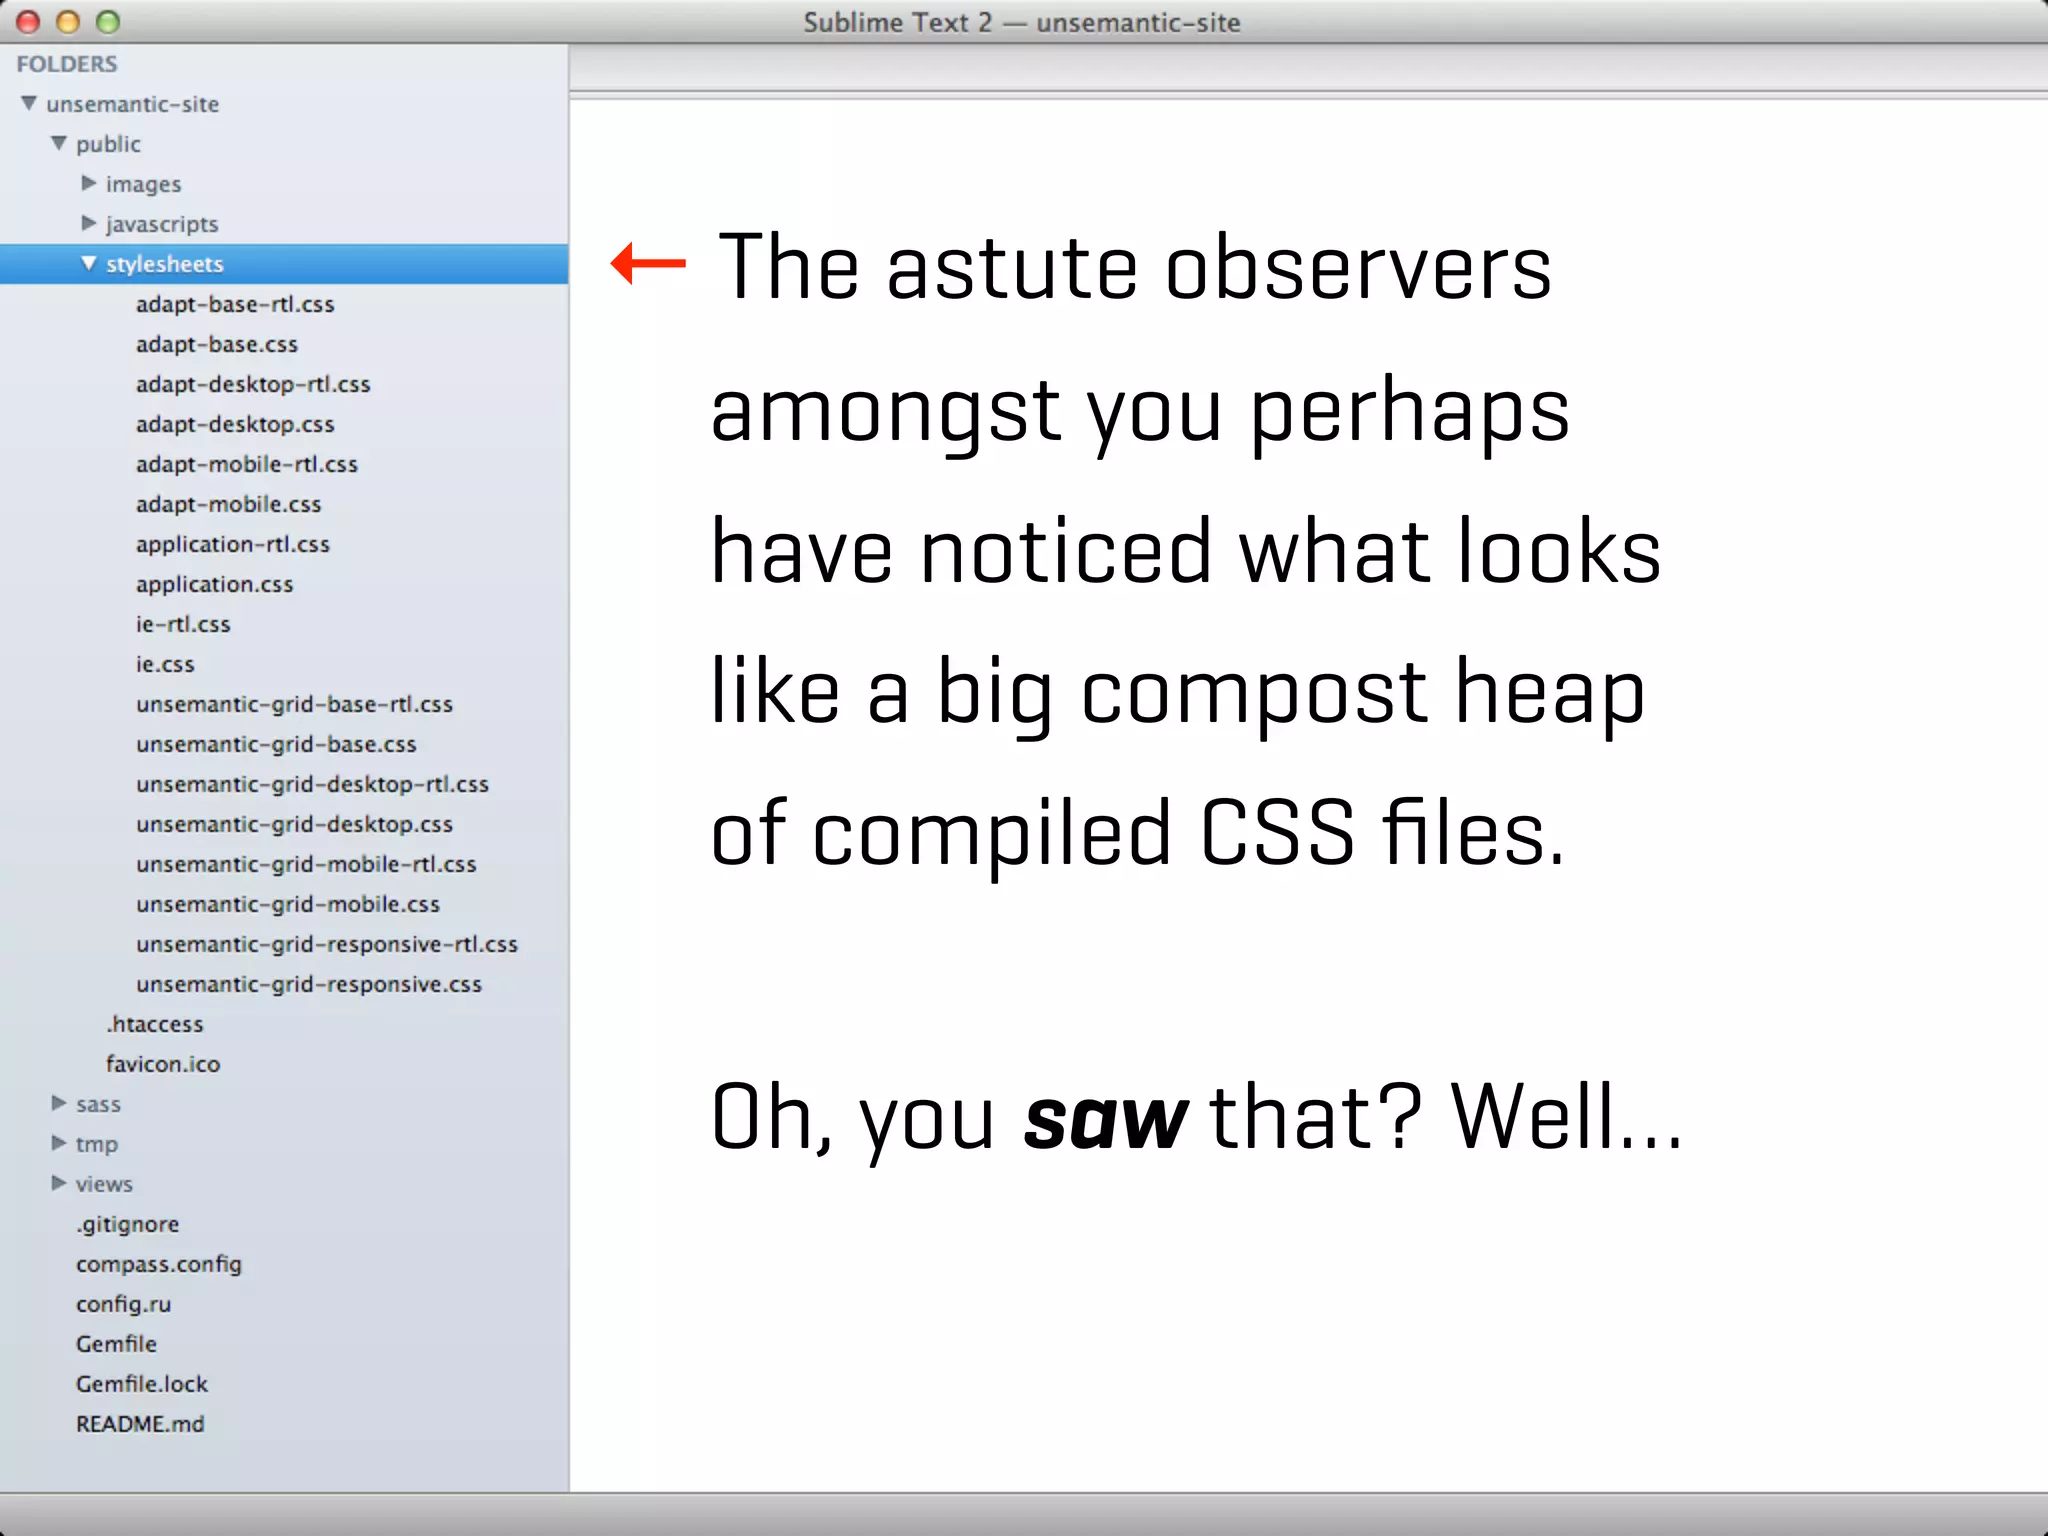
Task: Expand the javascripts folder
Action: pyautogui.click(x=89, y=223)
